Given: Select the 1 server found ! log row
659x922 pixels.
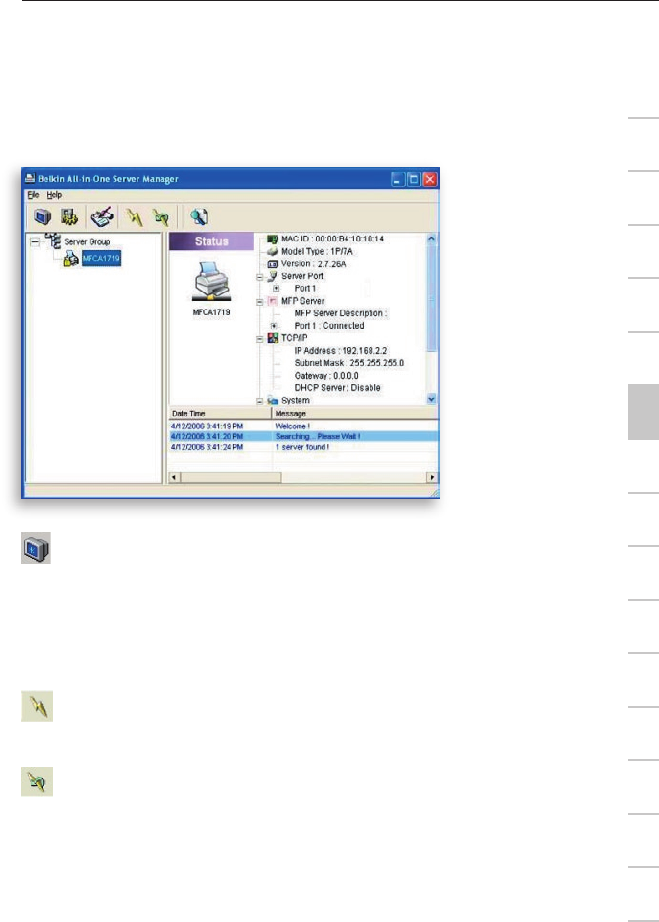Looking at the screenshot, I should pos(303,447).
